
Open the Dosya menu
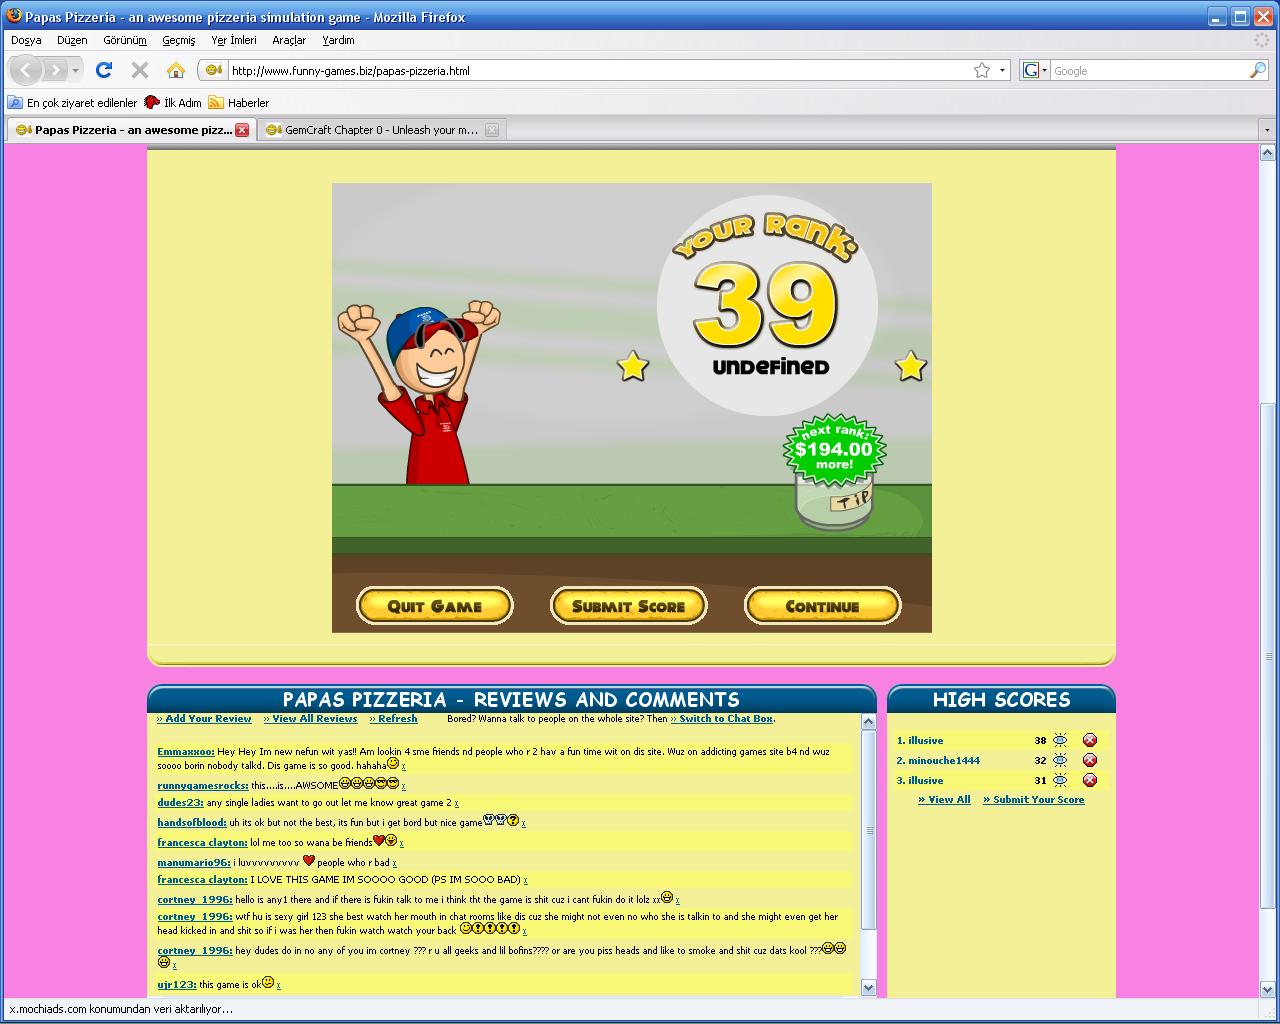(x=26, y=40)
